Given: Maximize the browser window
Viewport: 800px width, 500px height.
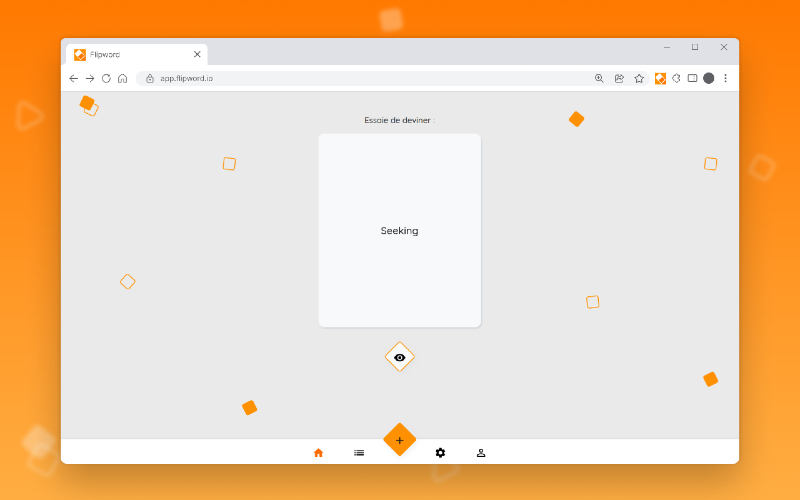Looking at the screenshot, I should coord(695,47).
